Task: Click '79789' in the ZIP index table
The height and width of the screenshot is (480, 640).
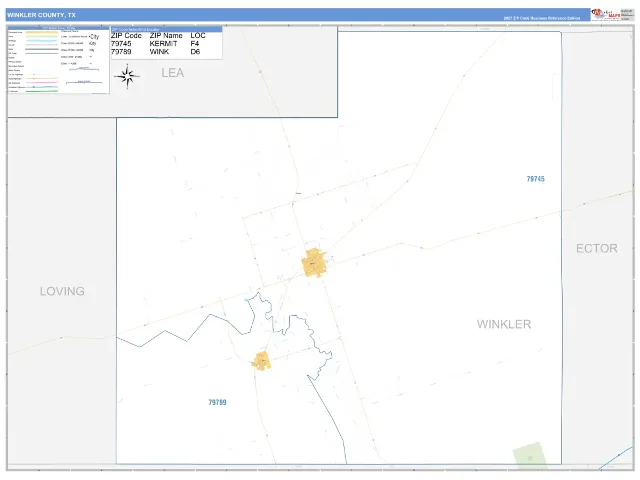Action: point(121,52)
